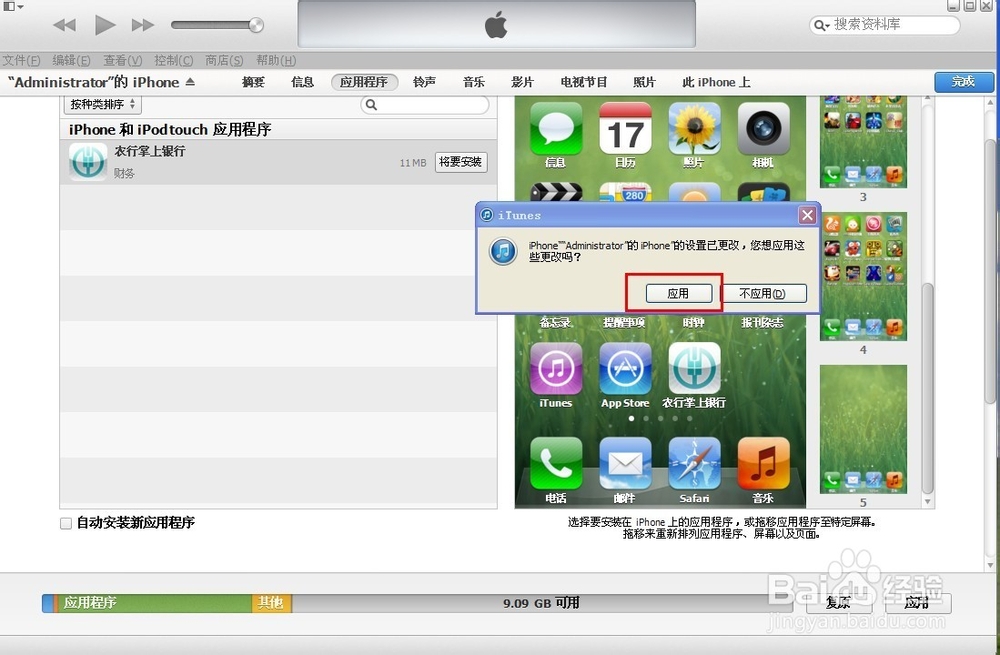Select home screen page thumbnail 5
1000x655 pixels.
[863, 429]
